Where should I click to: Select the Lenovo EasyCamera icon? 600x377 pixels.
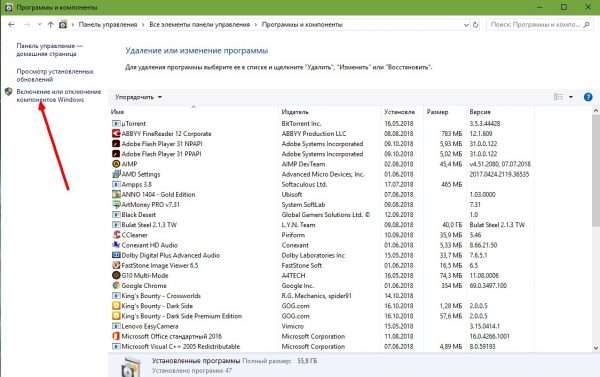[116, 326]
